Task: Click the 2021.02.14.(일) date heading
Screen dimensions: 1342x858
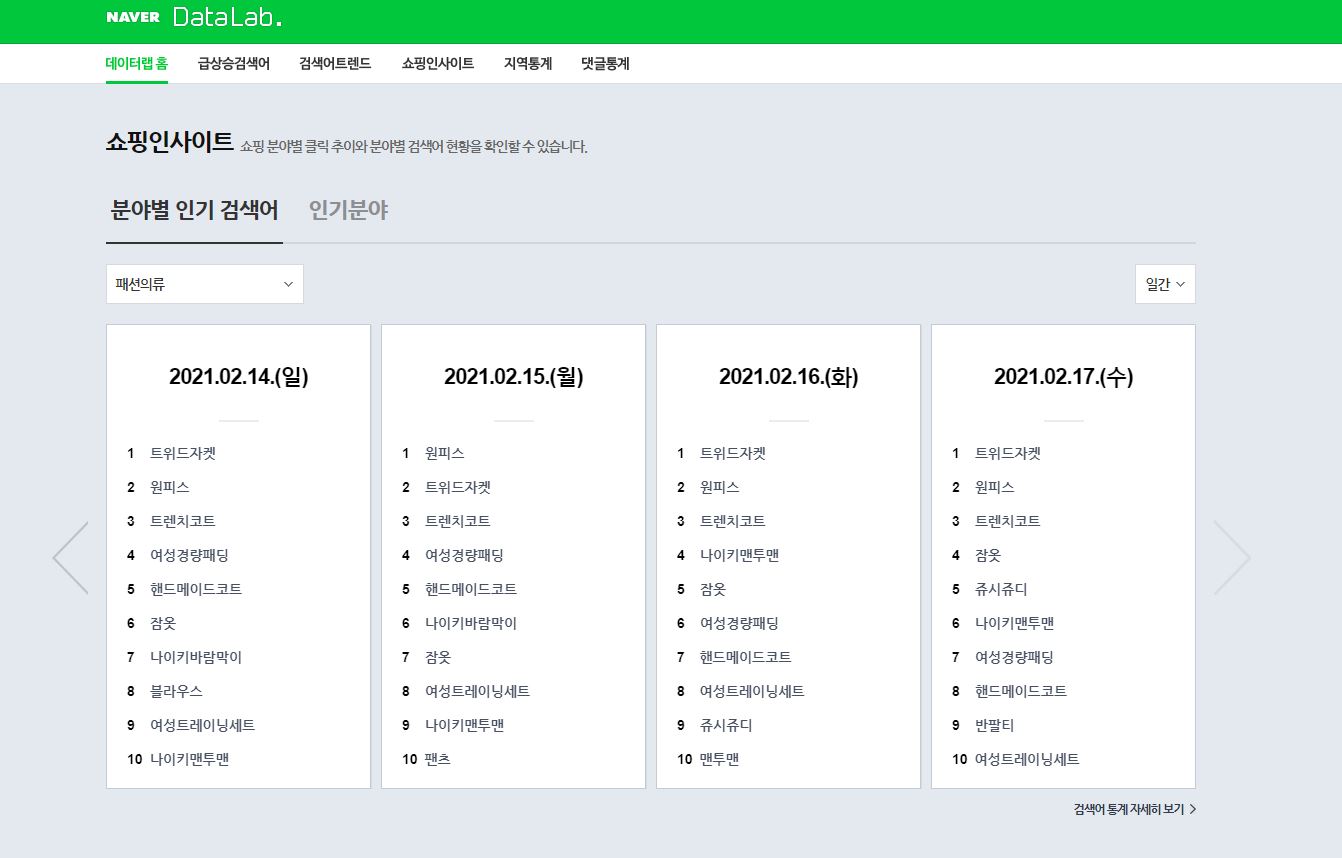Action: [x=239, y=377]
